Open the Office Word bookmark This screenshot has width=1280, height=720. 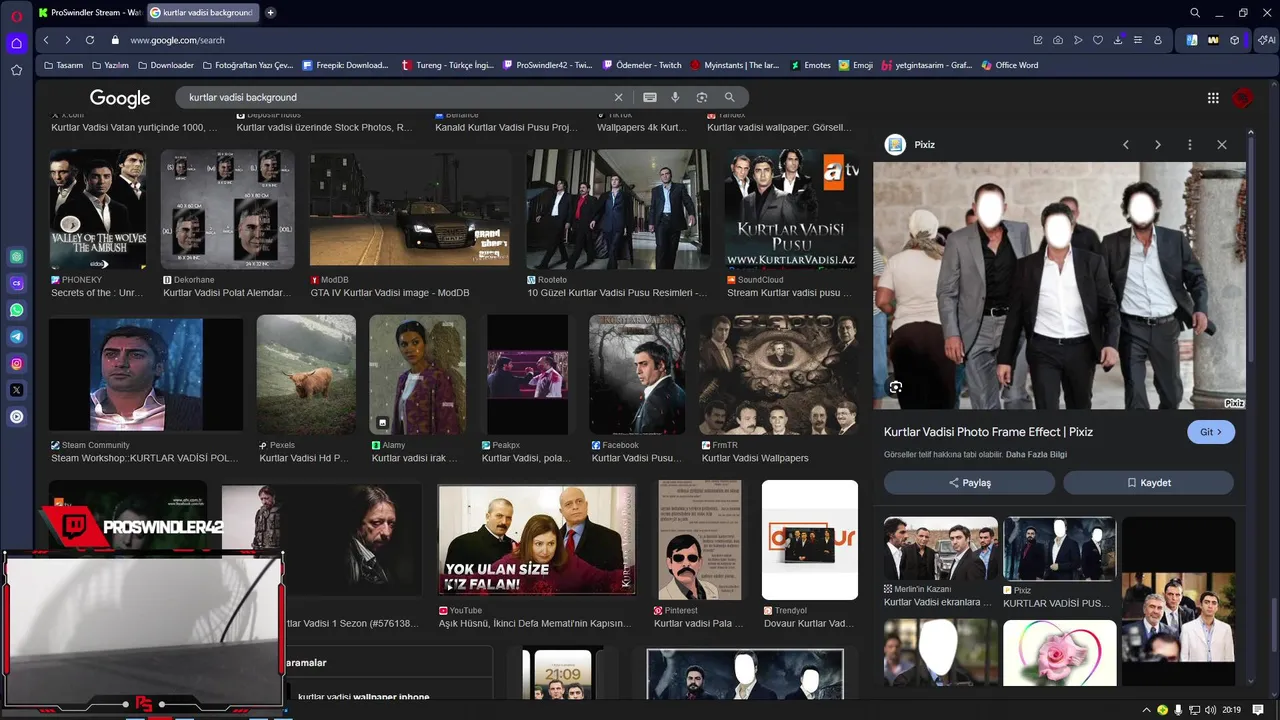click(1010, 65)
